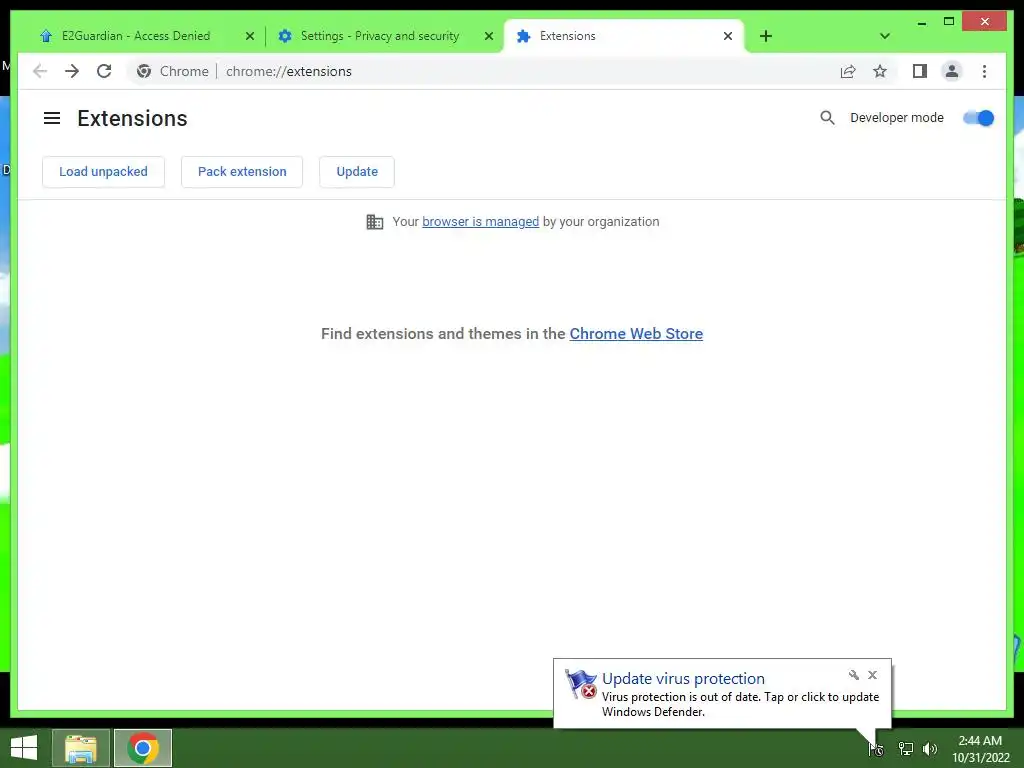
Task: Click the managed organization building icon
Action: (x=375, y=222)
